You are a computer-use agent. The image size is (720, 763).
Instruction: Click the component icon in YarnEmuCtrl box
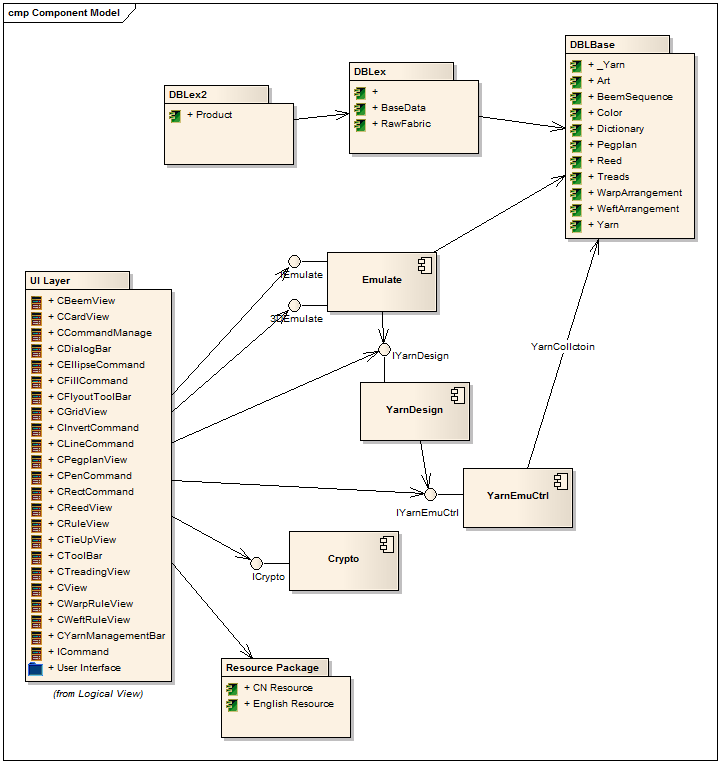(x=560, y=481)
